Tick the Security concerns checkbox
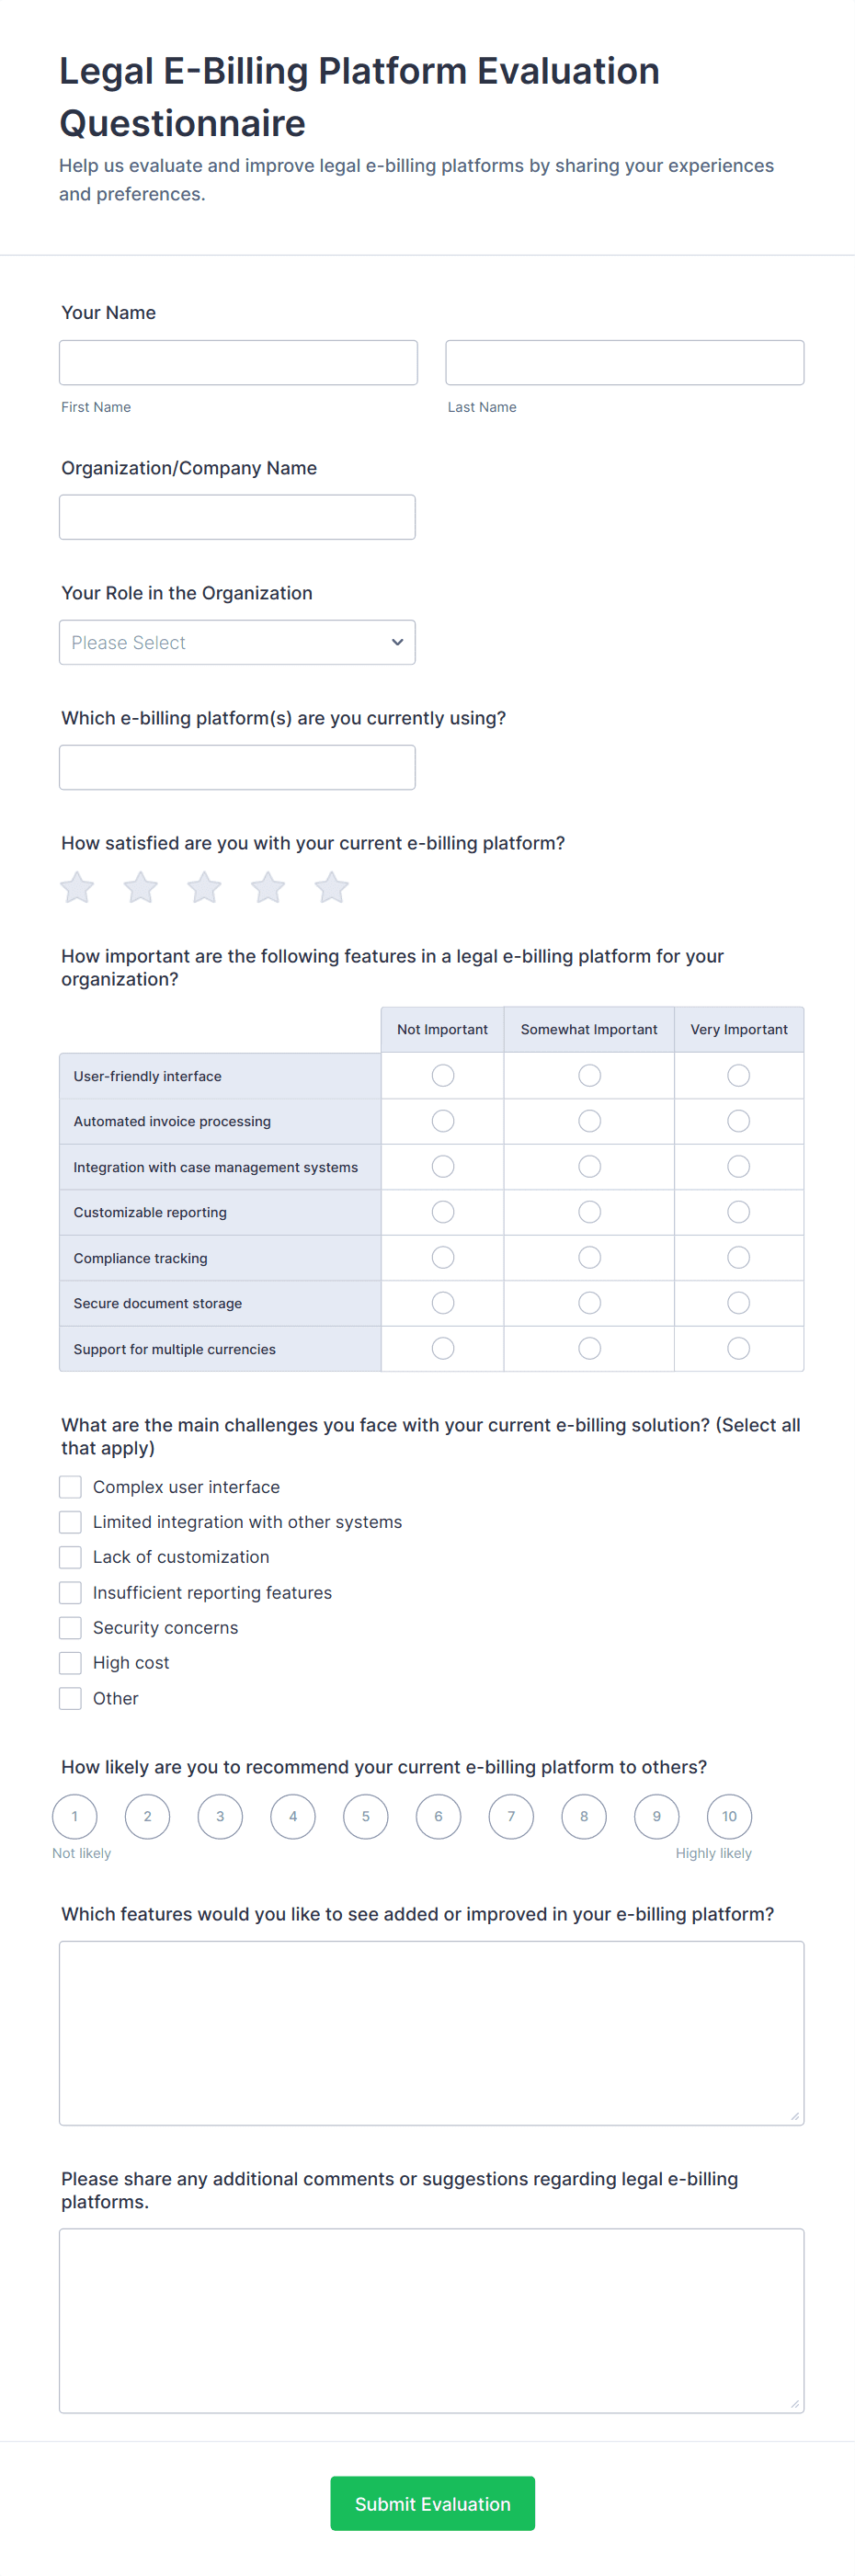The image size is (855, 2576). [70, 1628]
